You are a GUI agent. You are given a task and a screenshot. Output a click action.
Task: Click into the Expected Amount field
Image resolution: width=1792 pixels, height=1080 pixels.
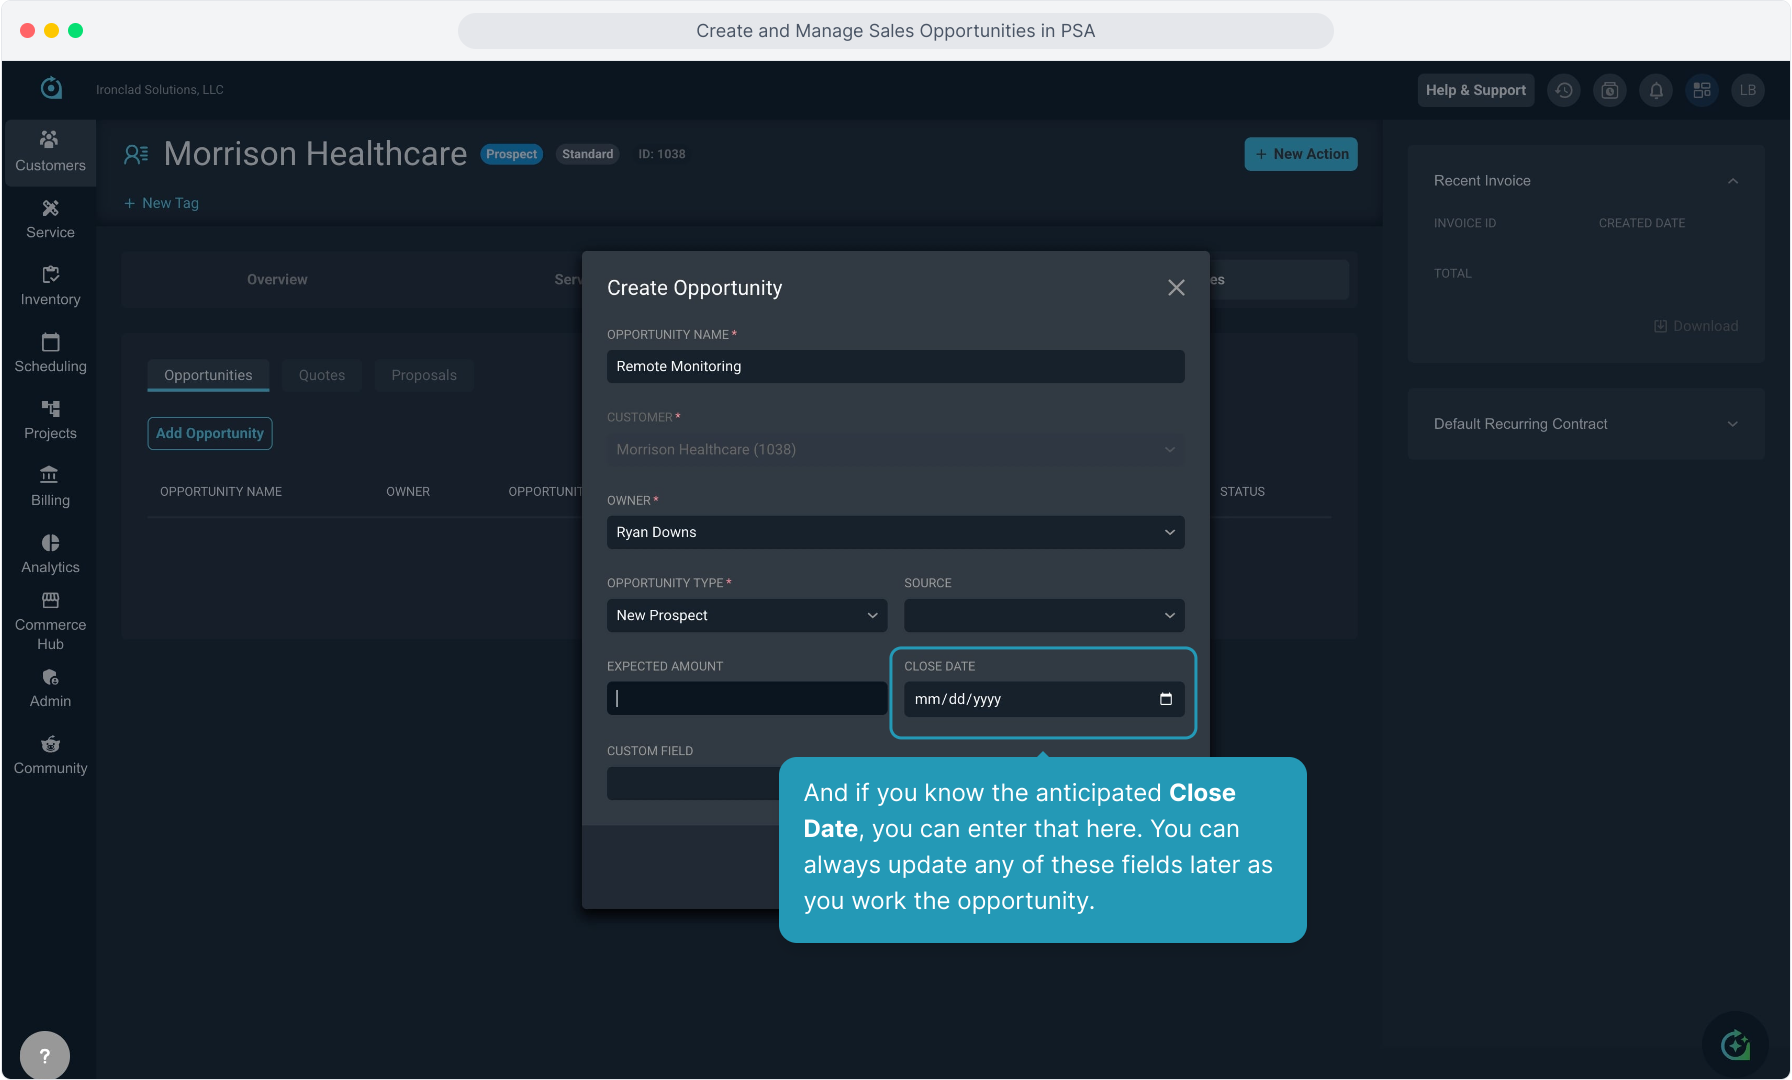tap(747, 699)
